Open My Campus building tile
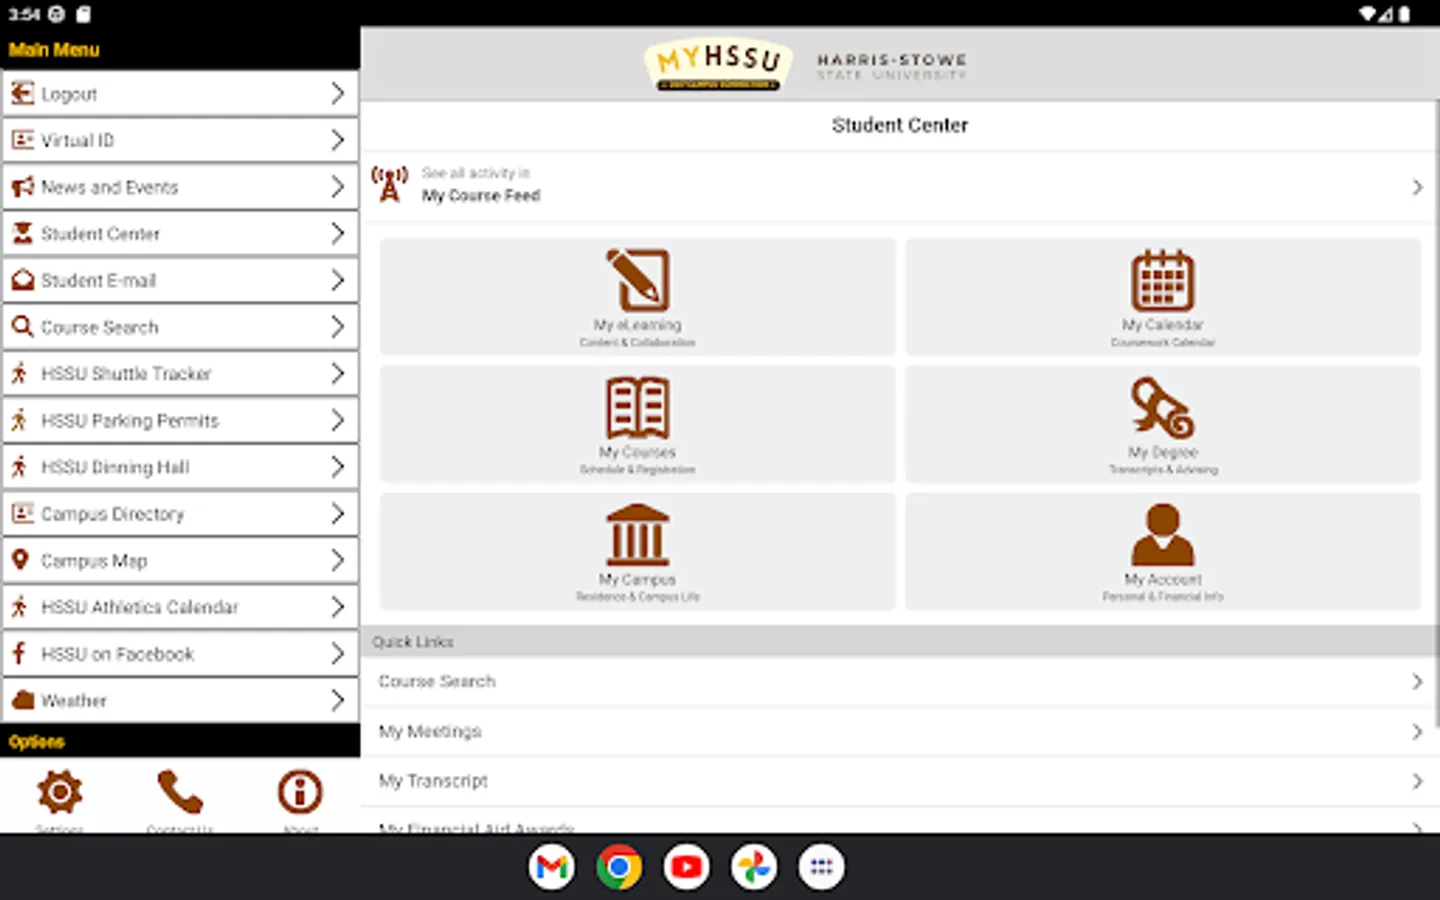The image size is (1440, 900). [637, 551]
